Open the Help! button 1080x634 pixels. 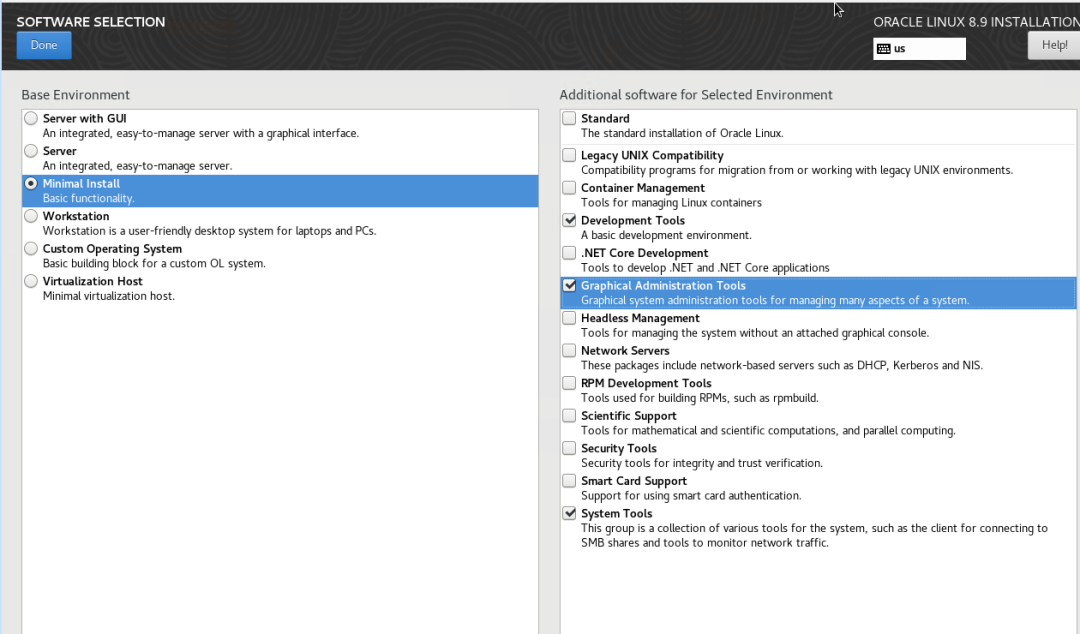pyautogui.click(x=1054, y=45)
